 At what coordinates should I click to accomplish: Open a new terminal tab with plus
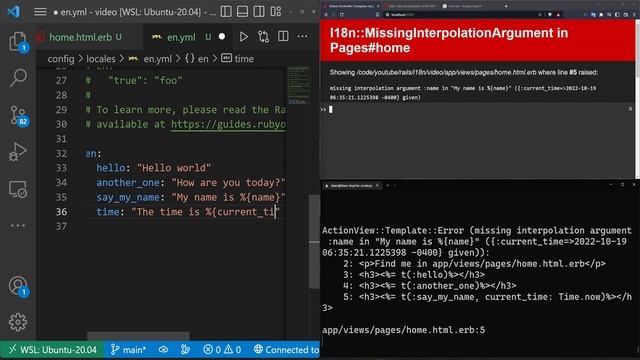pyautogui.click(x=387, y=186)
